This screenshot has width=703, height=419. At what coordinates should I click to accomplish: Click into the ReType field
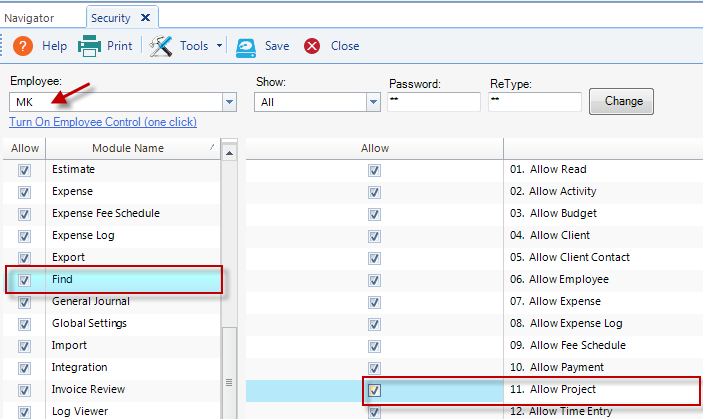click(x=535, y=102)
